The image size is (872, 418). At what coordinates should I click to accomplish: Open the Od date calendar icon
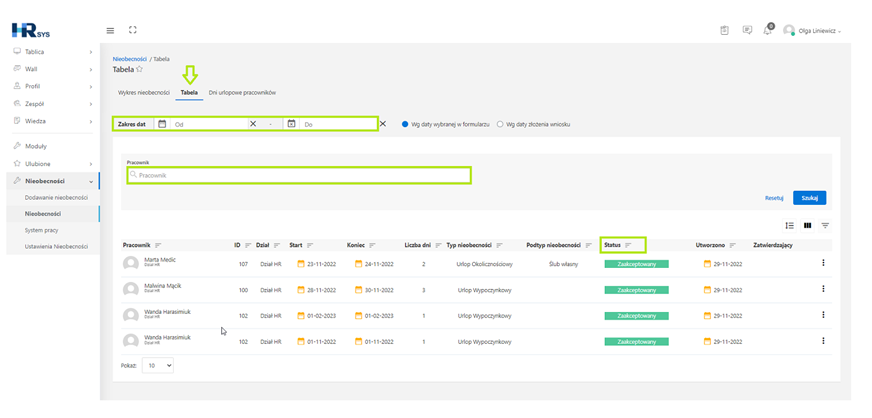pos(162,124)
